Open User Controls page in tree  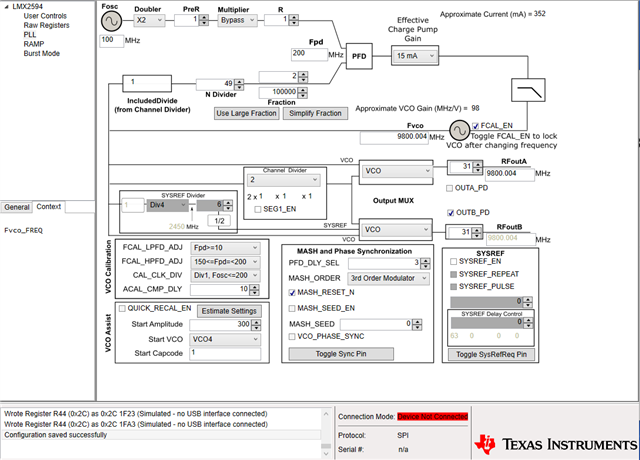tap(45, 16)
